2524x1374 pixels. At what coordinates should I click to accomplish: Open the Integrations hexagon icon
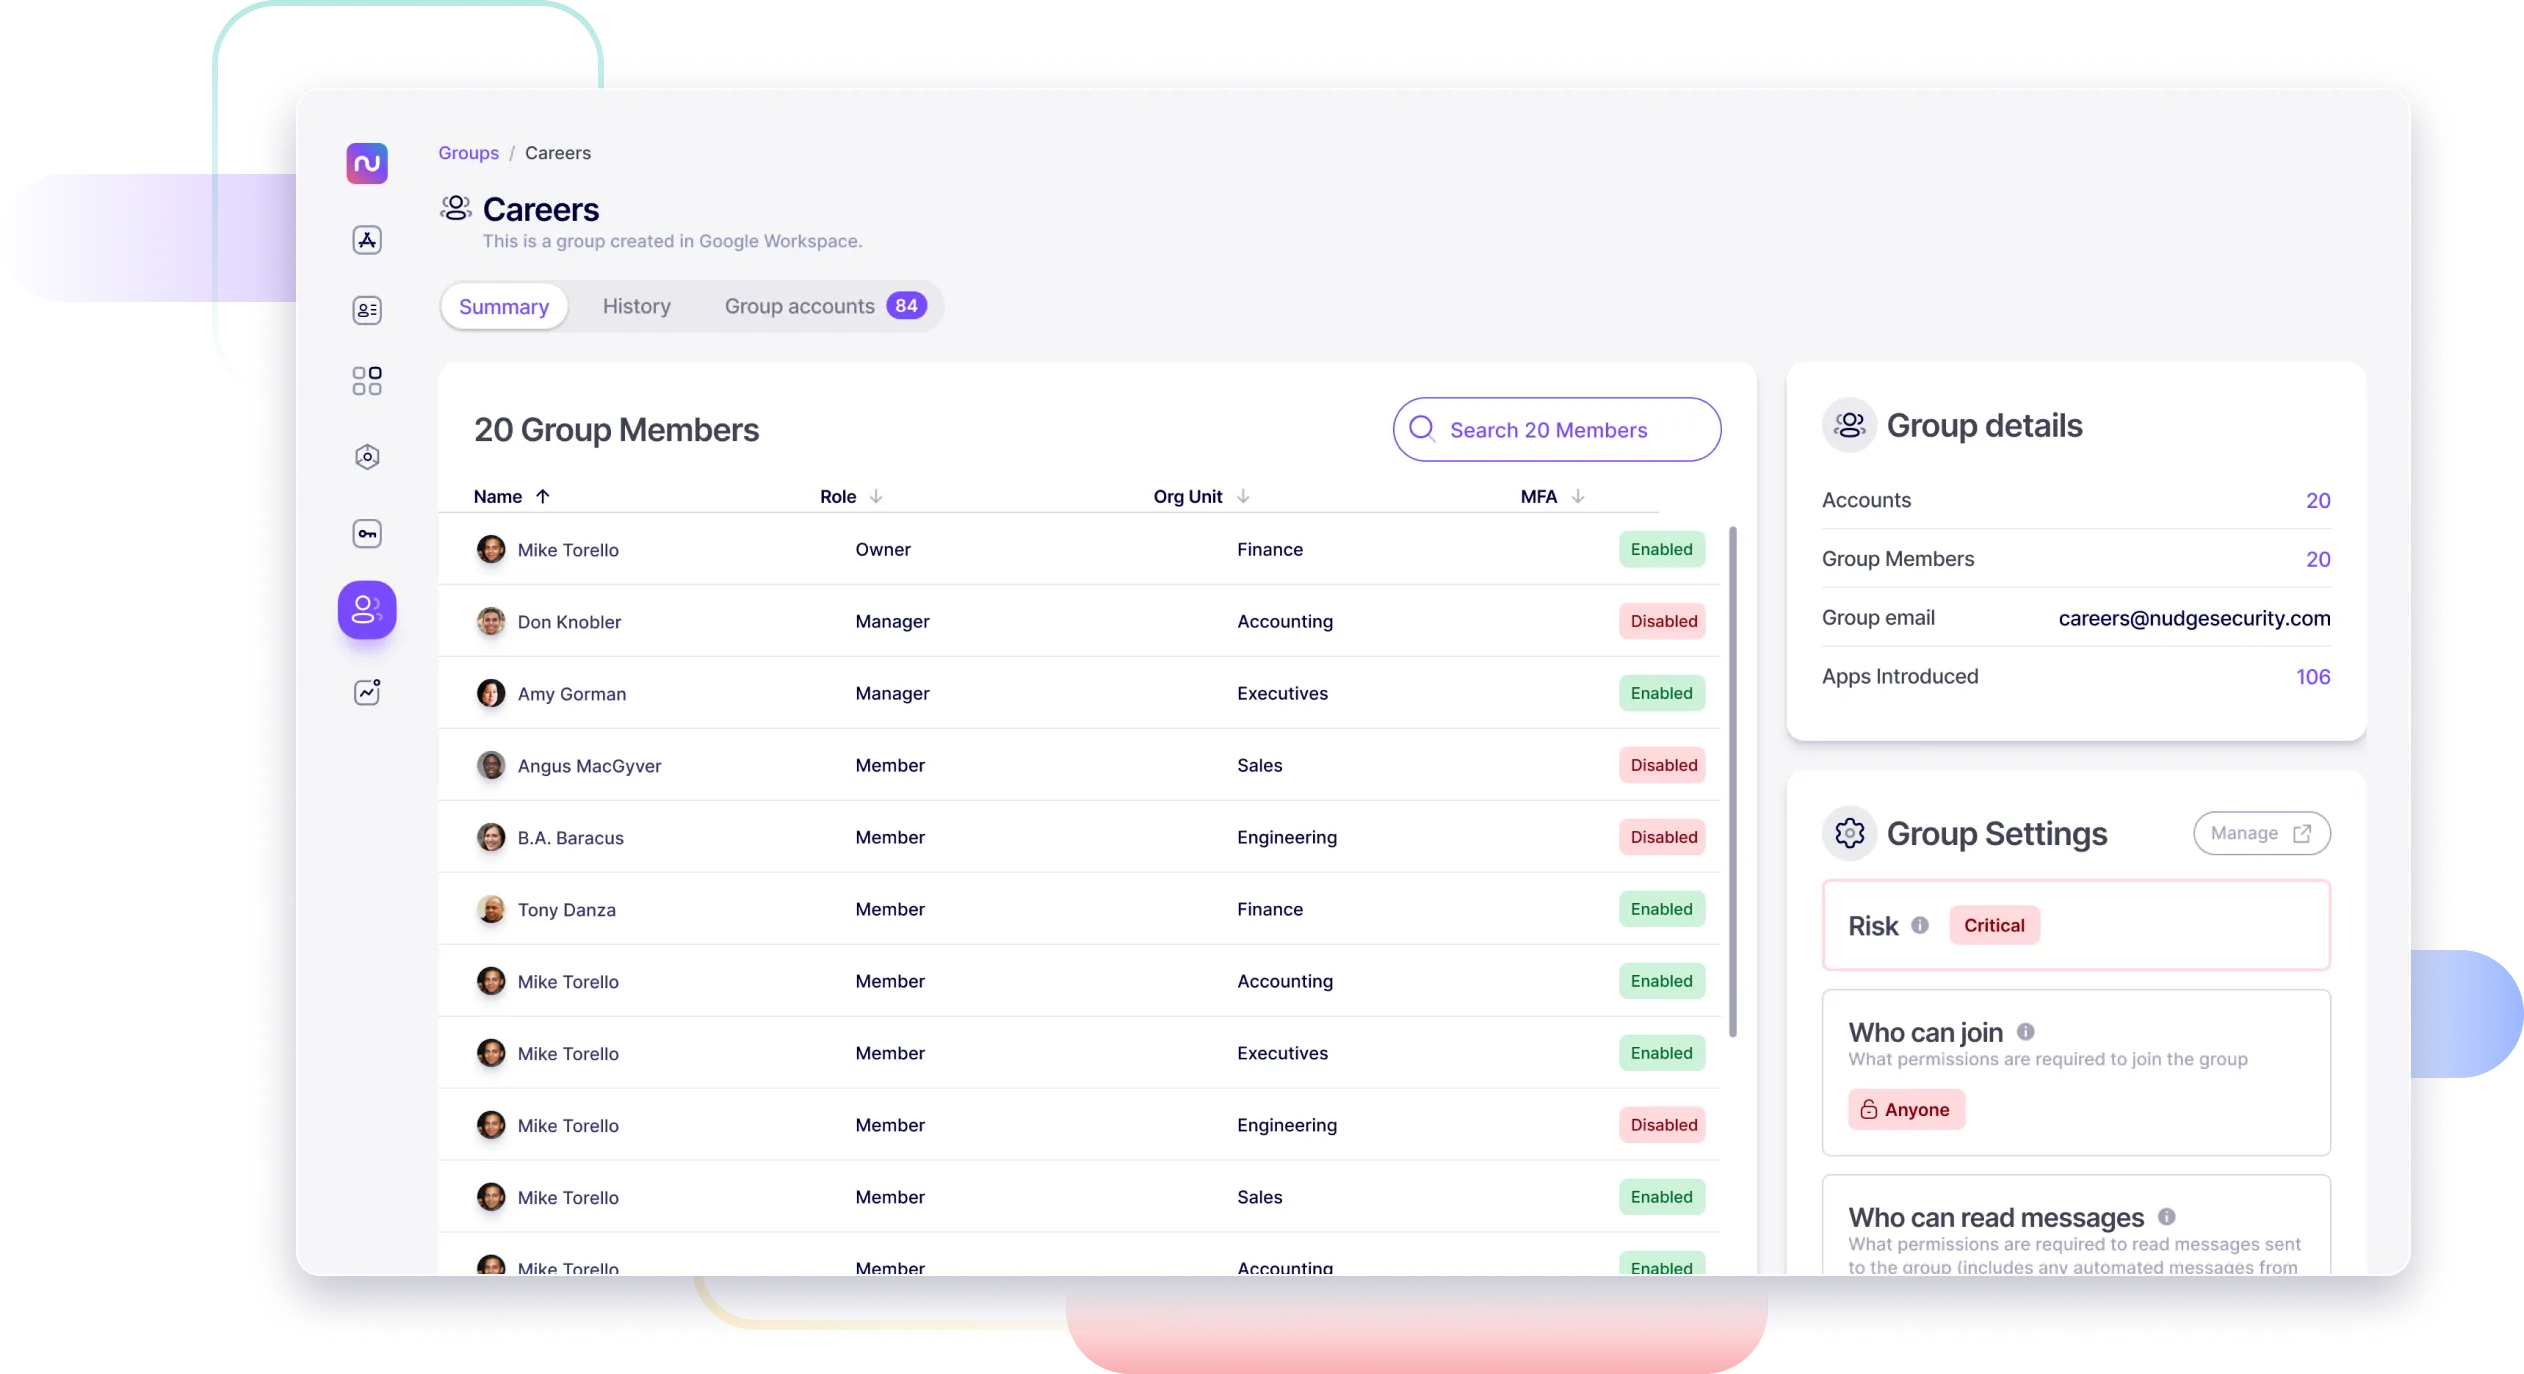367,456
